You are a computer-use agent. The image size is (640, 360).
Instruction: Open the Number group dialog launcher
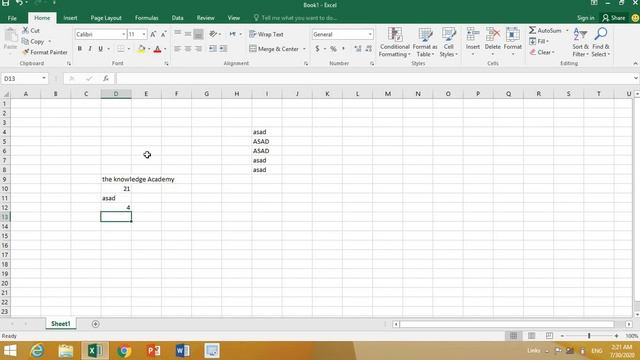pos(372,64)
